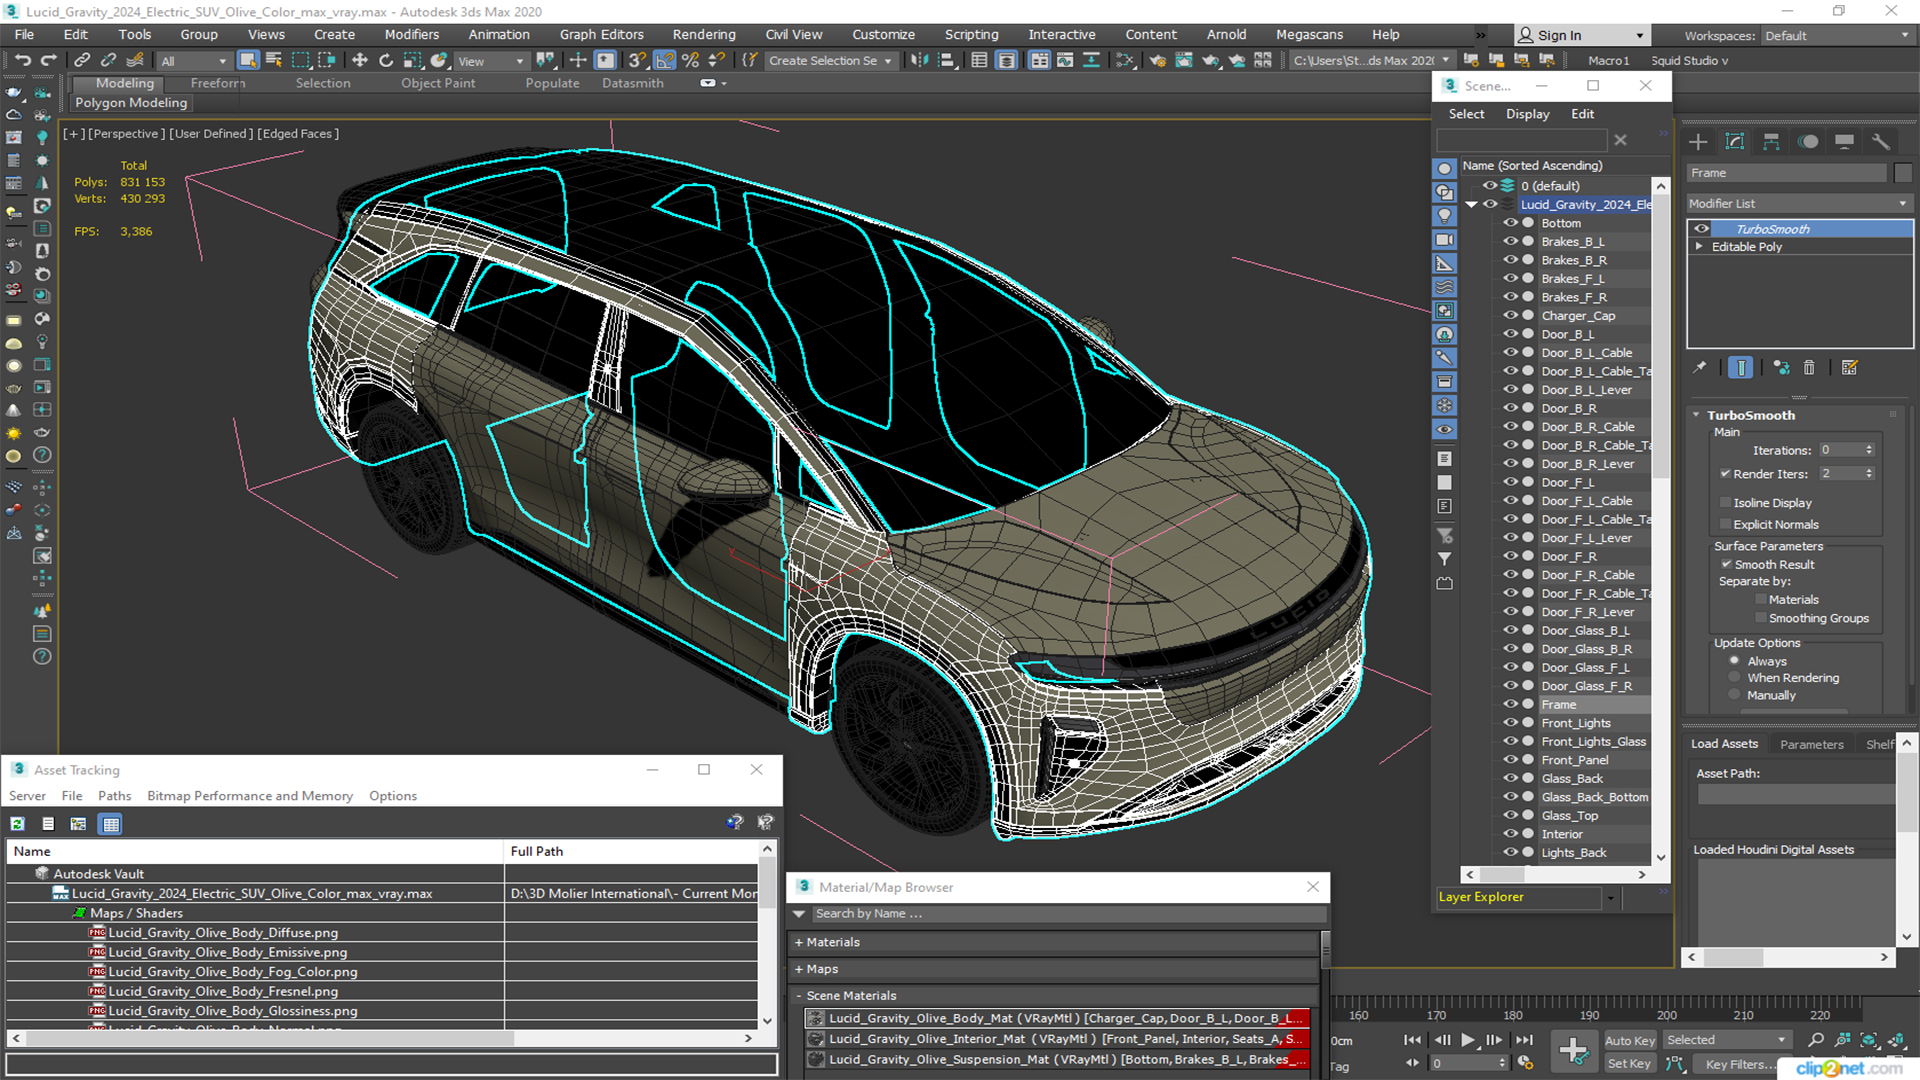Check Separate by Smoothing Groups

1761,618
